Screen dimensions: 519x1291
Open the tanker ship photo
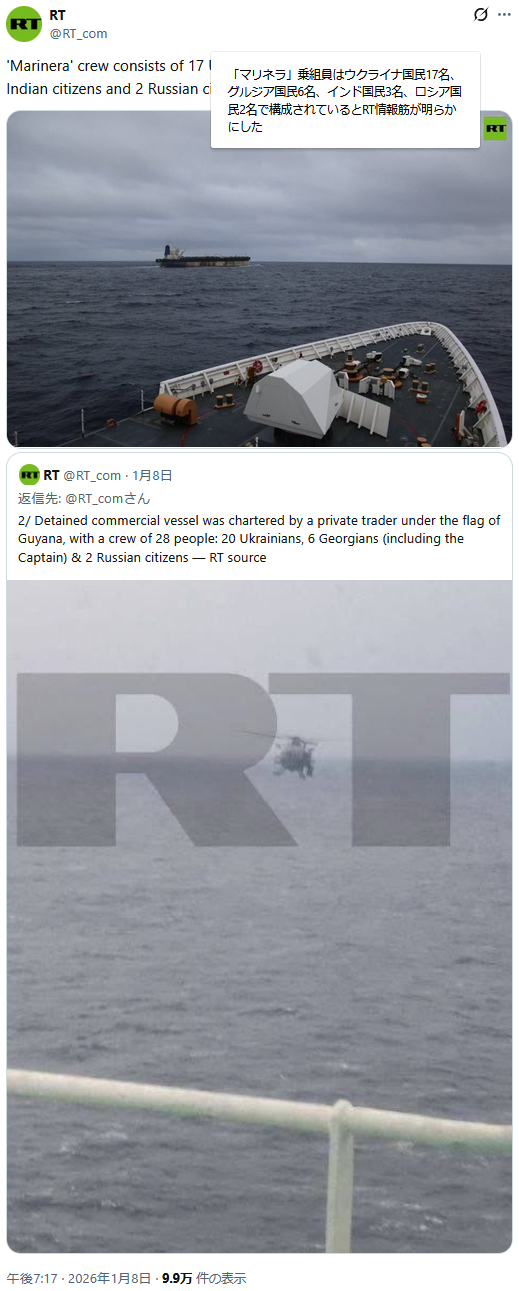(x=259, y=278)
